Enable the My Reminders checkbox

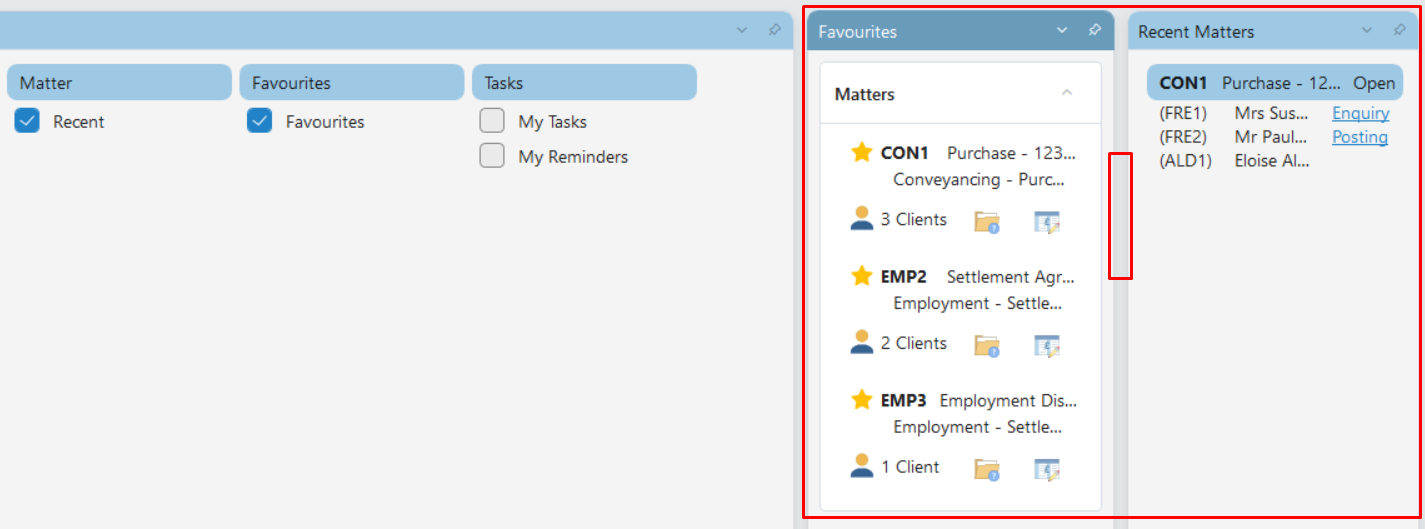click(492, 156)
